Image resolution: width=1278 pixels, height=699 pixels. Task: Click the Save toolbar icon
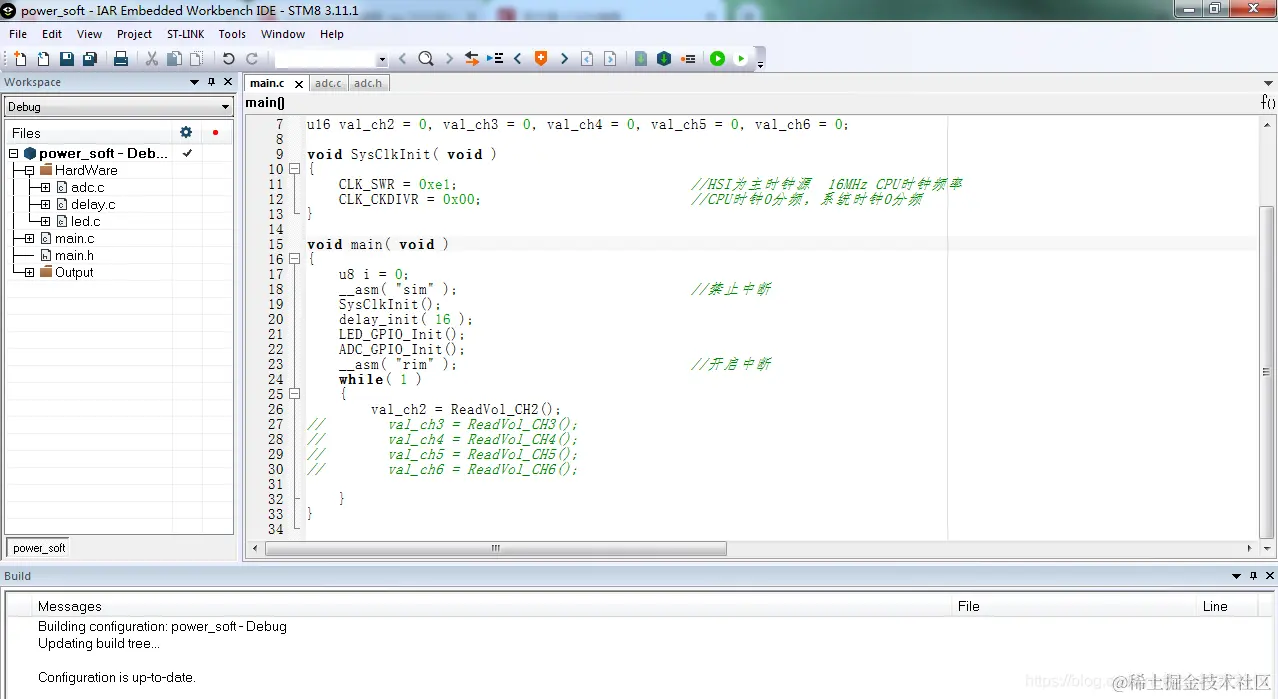pos(67,59)
